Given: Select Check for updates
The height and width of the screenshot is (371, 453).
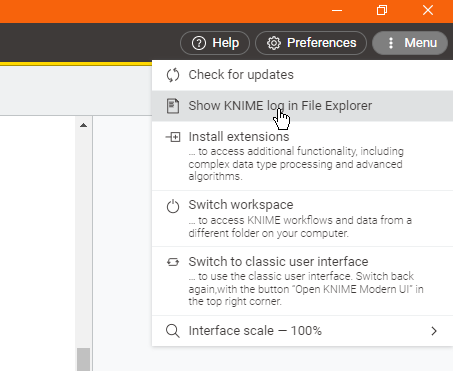Looking at the screenshot, I should click(302, 75).
